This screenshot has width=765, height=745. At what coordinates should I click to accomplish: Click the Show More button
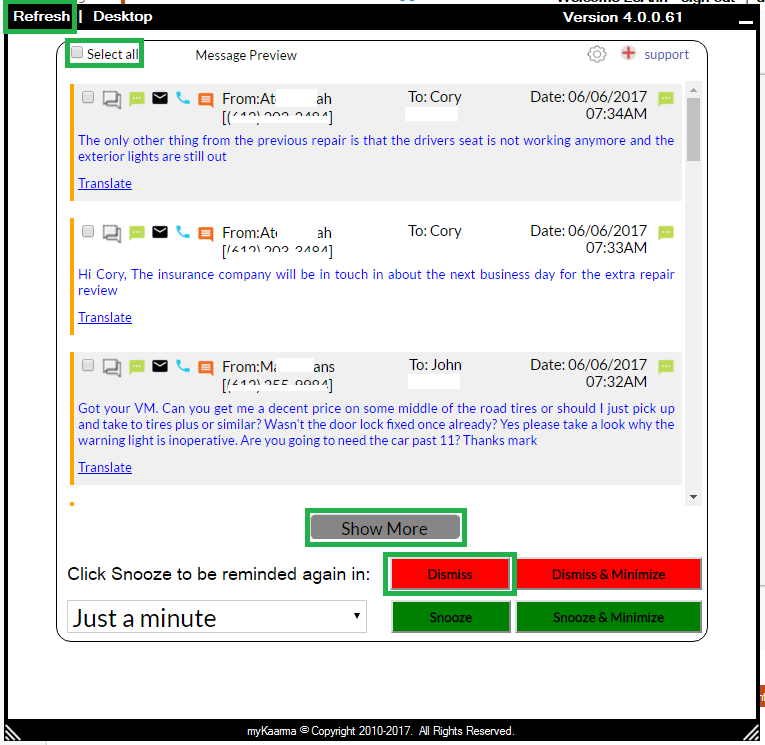[385, 528]
